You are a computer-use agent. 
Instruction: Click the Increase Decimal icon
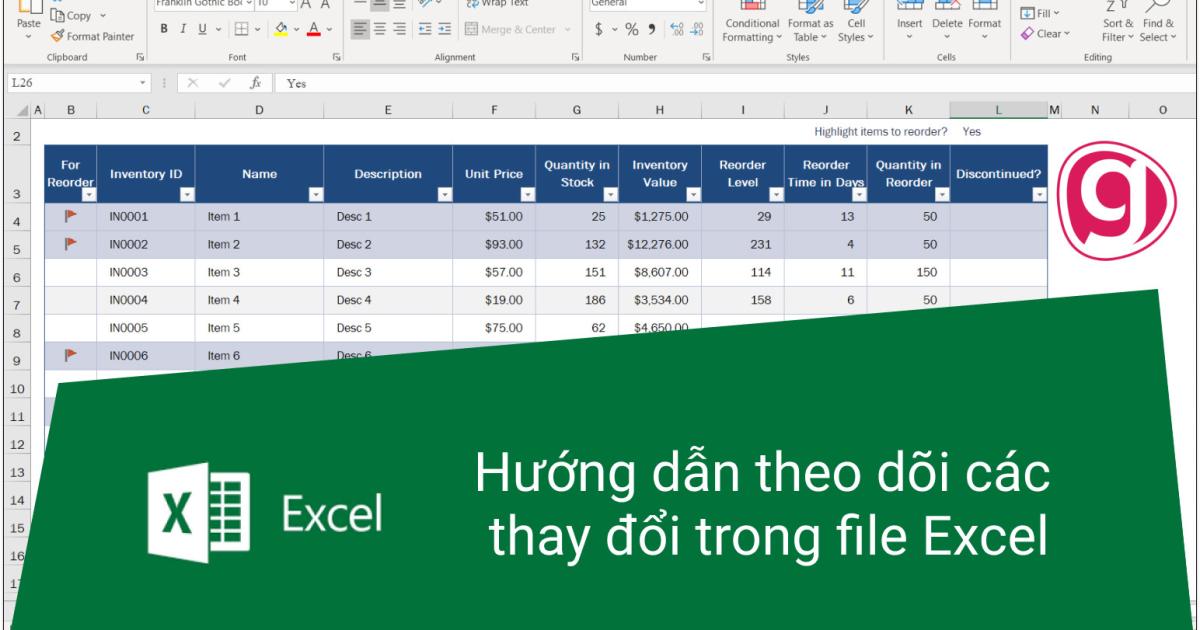[677, 28]
